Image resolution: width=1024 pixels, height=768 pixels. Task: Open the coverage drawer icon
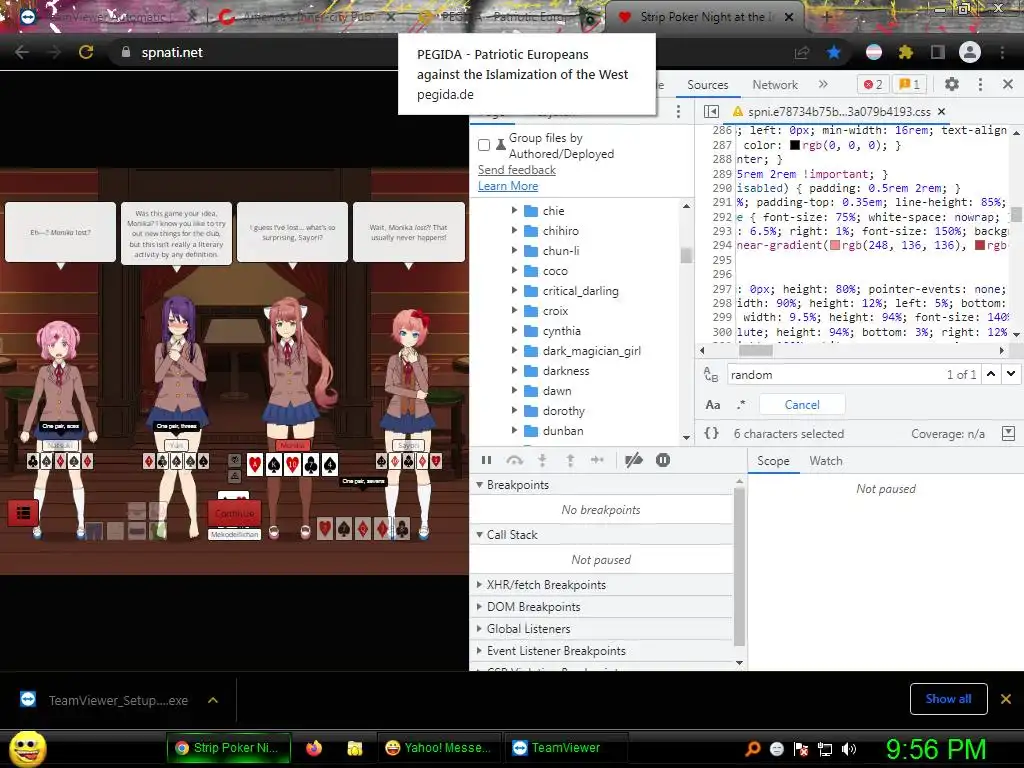click(1008, 434)
